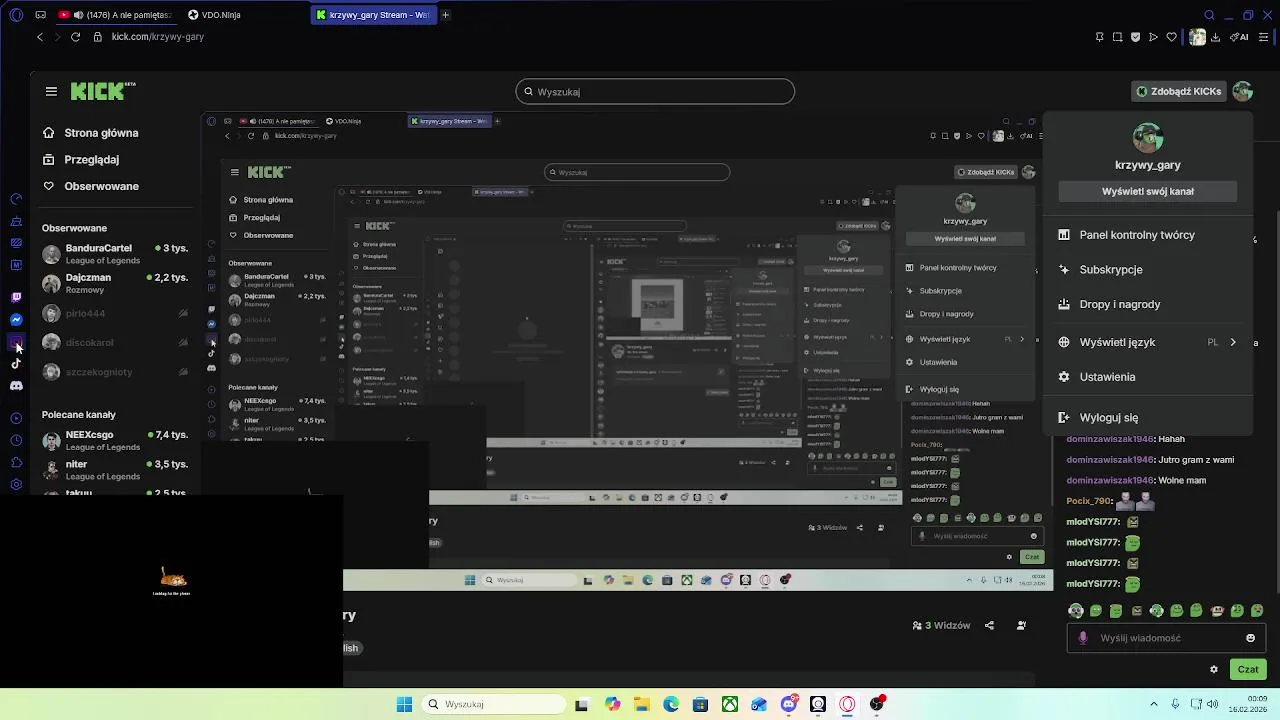Open Twitch from Opera sidebar
Viewport: 1280px width, 720px height.
pos(16,297)
